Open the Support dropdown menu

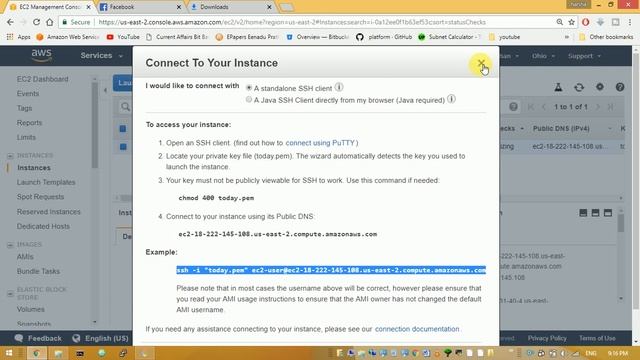pos(584,56)
